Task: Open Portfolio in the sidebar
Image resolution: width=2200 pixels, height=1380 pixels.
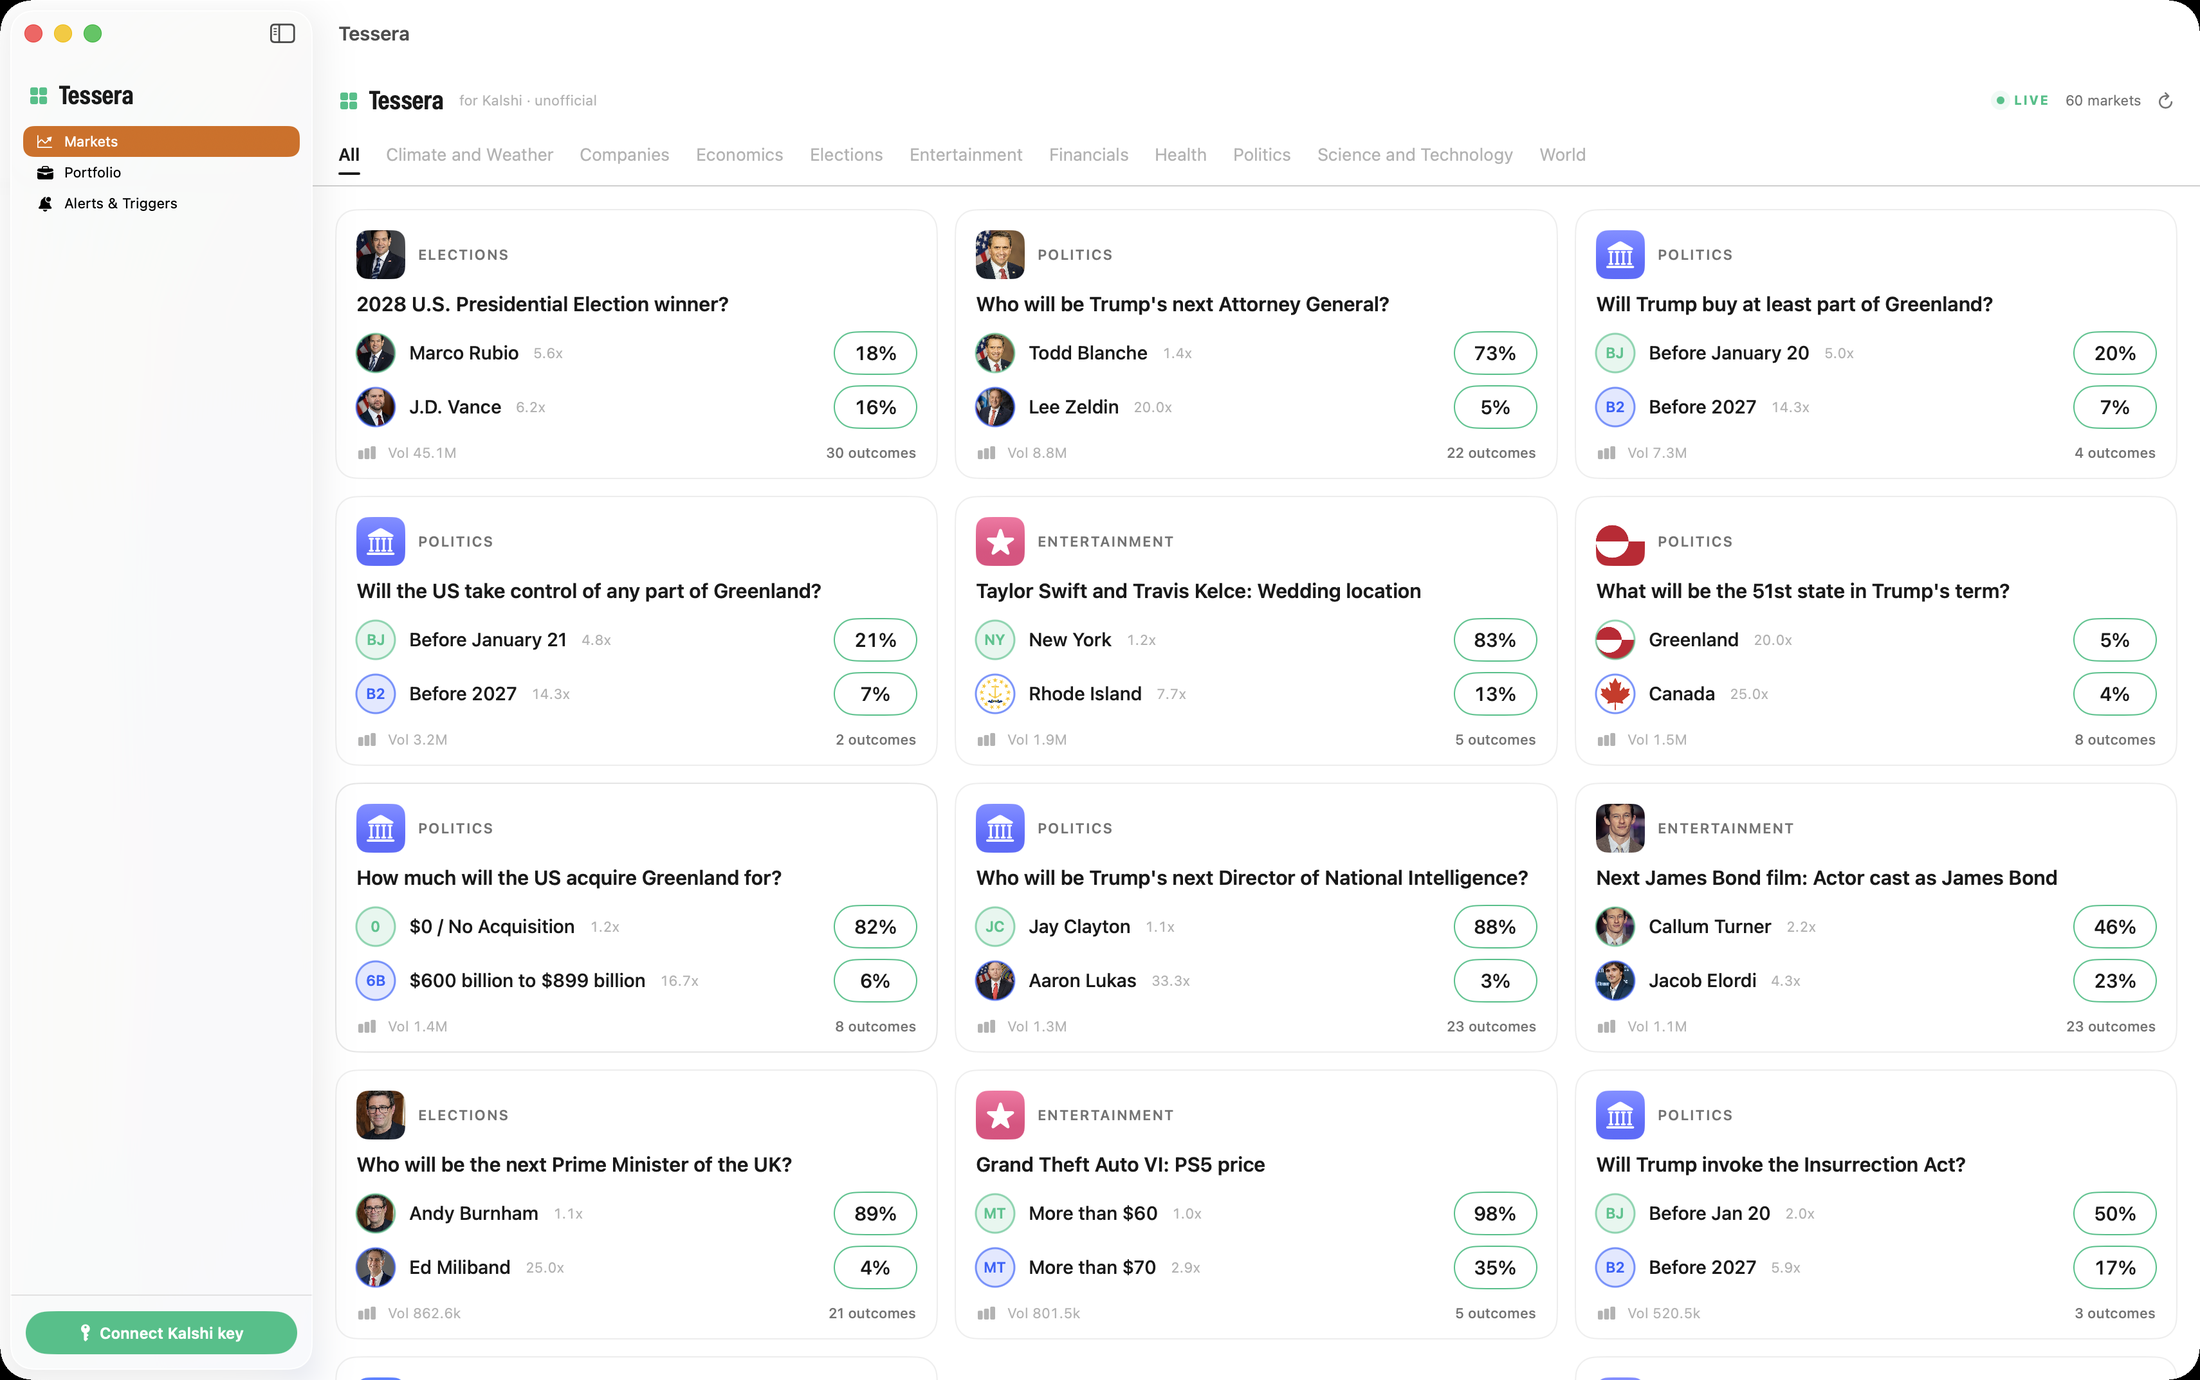Action: coord(161,173)
